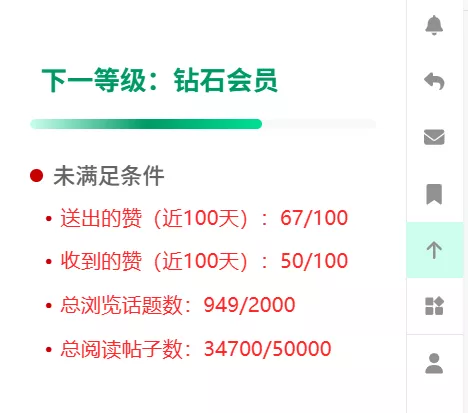This screenshot has height=413, width=468.
Task: Open the notifications bell icon
Action: (x=434, y=25)
